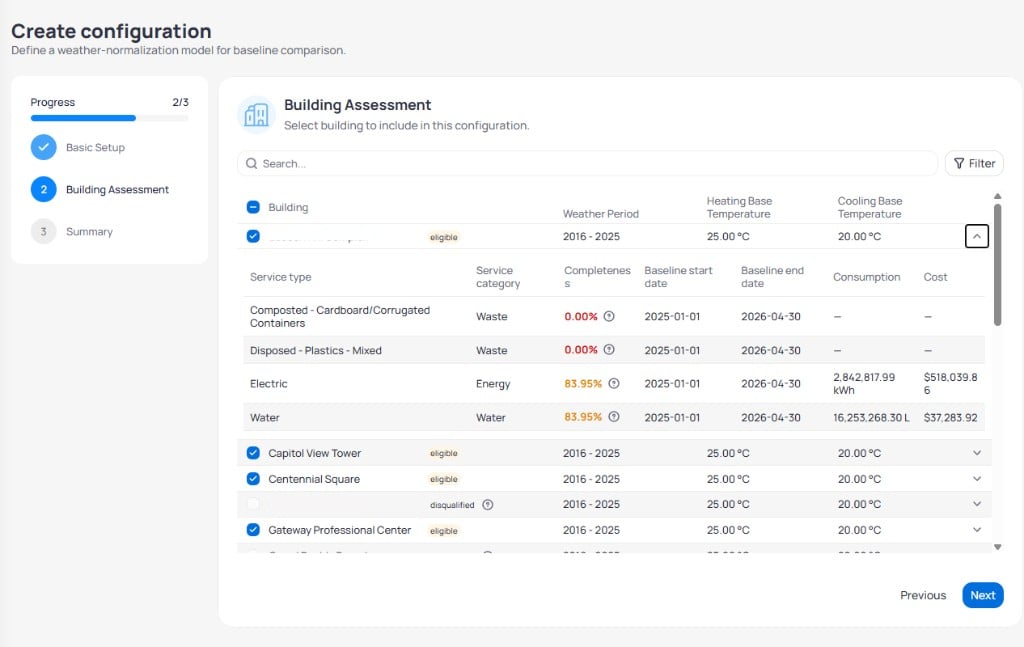The height and width of the screenshot is (647, 1024).
Task: Click the scrollbar up arrow
Action: [x=997, y=196]
